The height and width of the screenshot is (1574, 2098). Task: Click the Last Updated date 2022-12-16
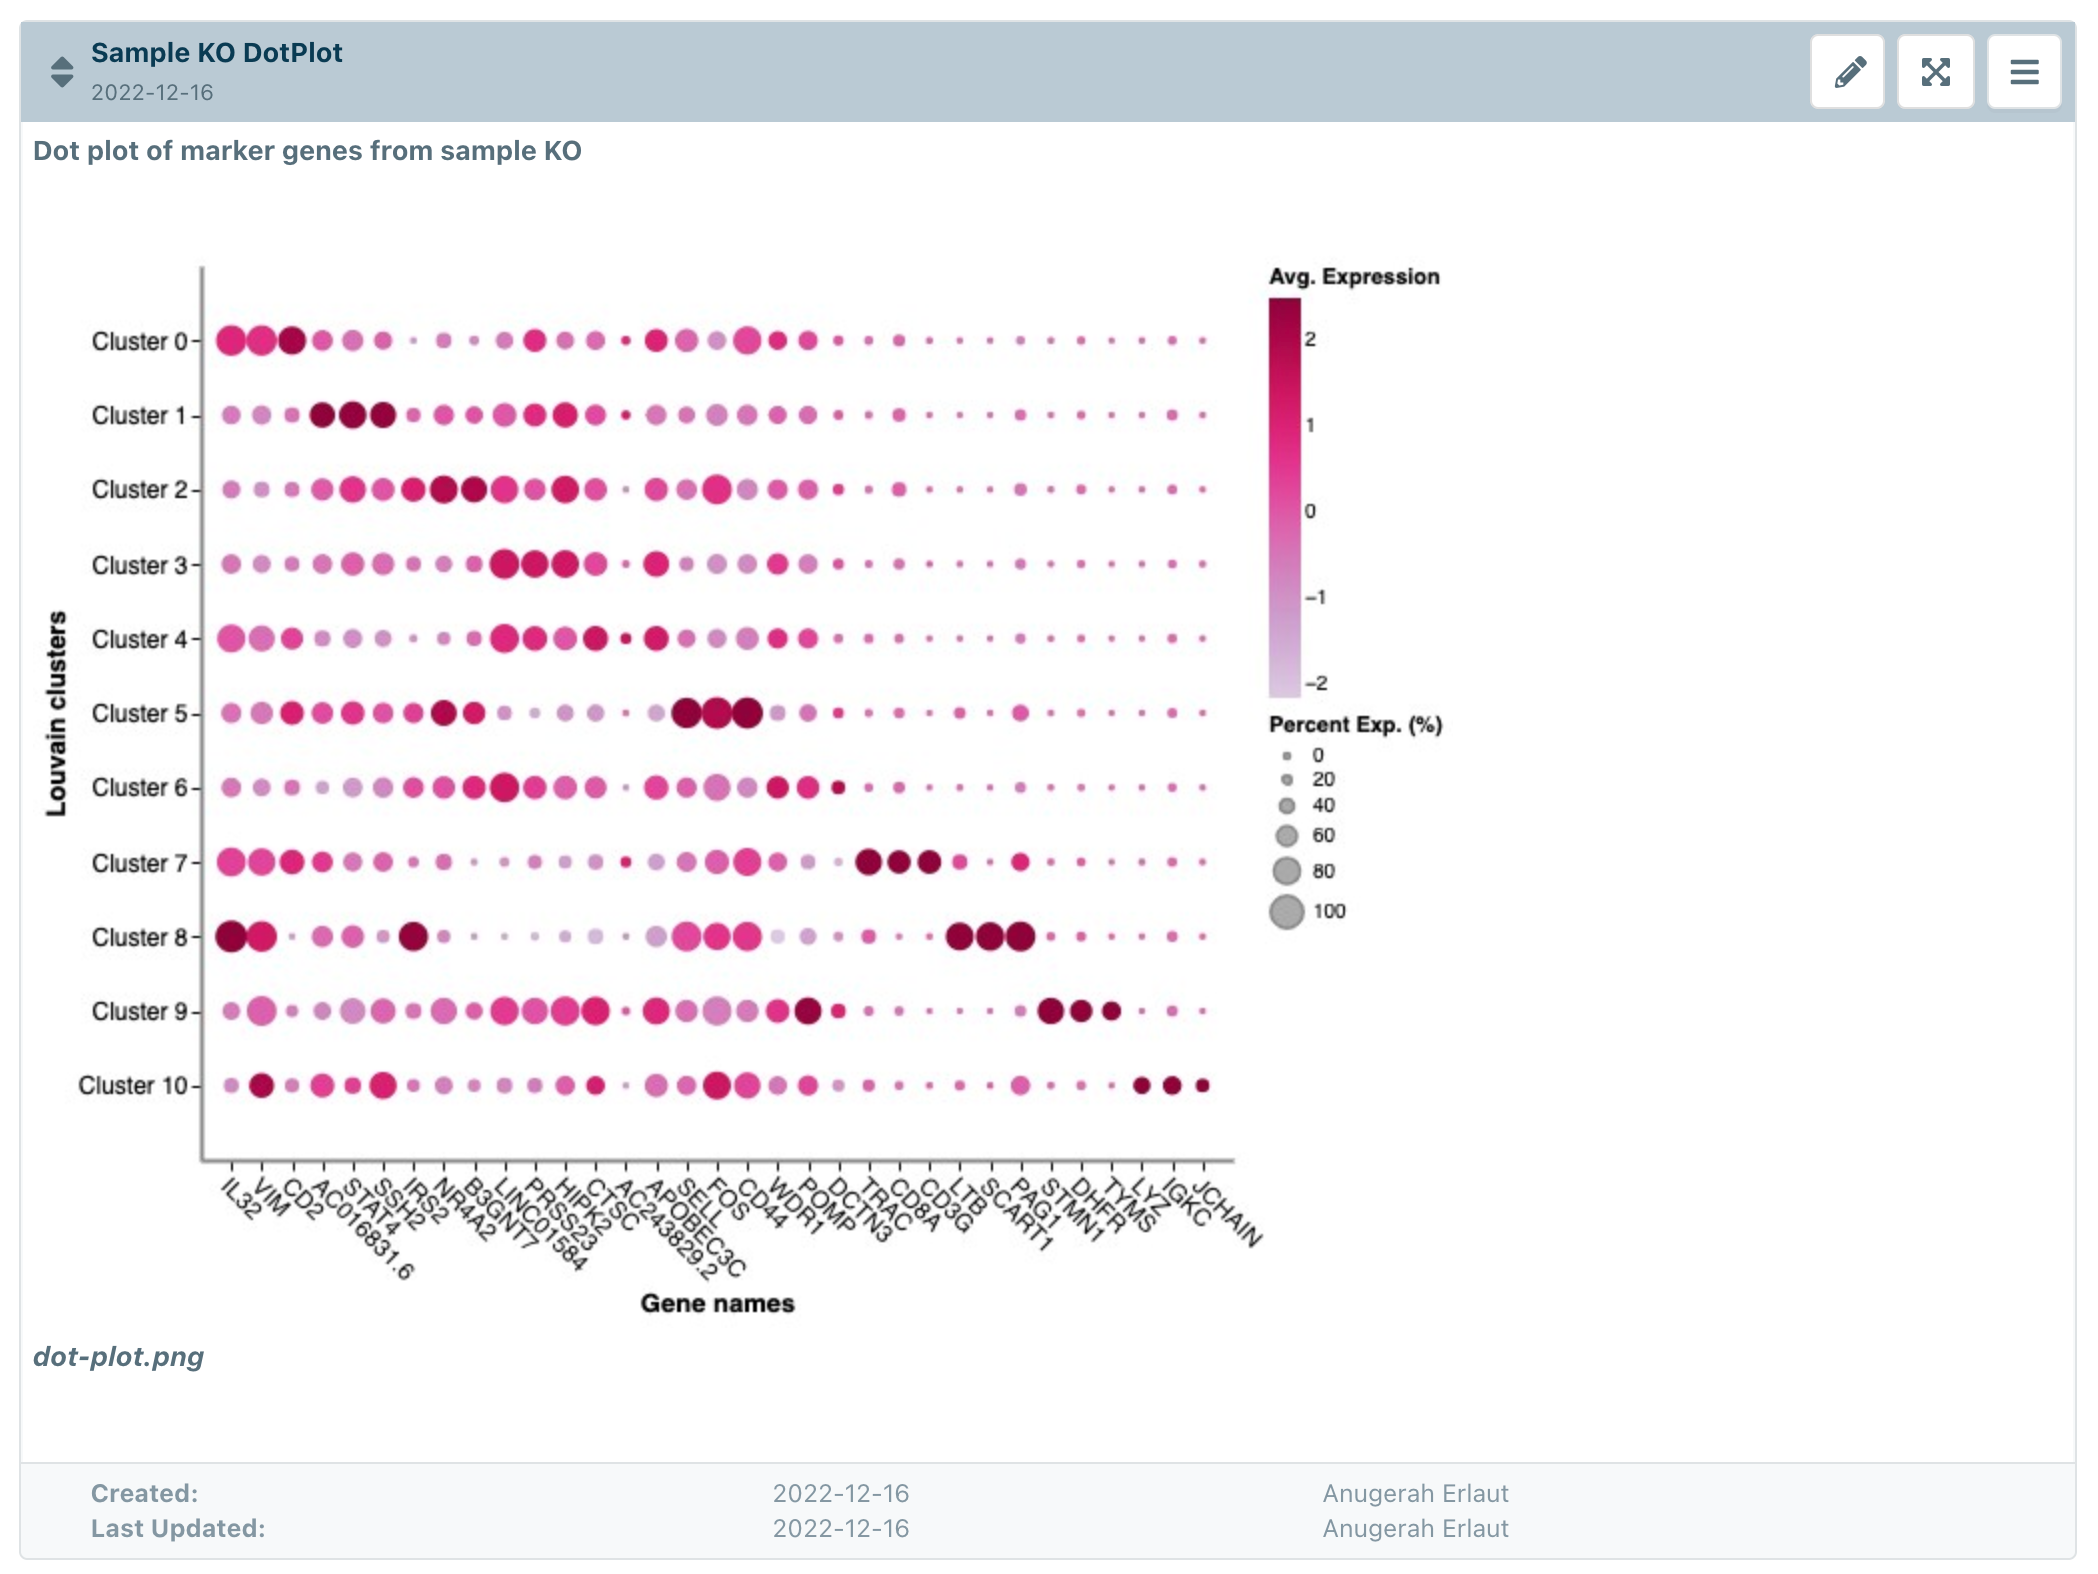click(x=840, y=1528)
